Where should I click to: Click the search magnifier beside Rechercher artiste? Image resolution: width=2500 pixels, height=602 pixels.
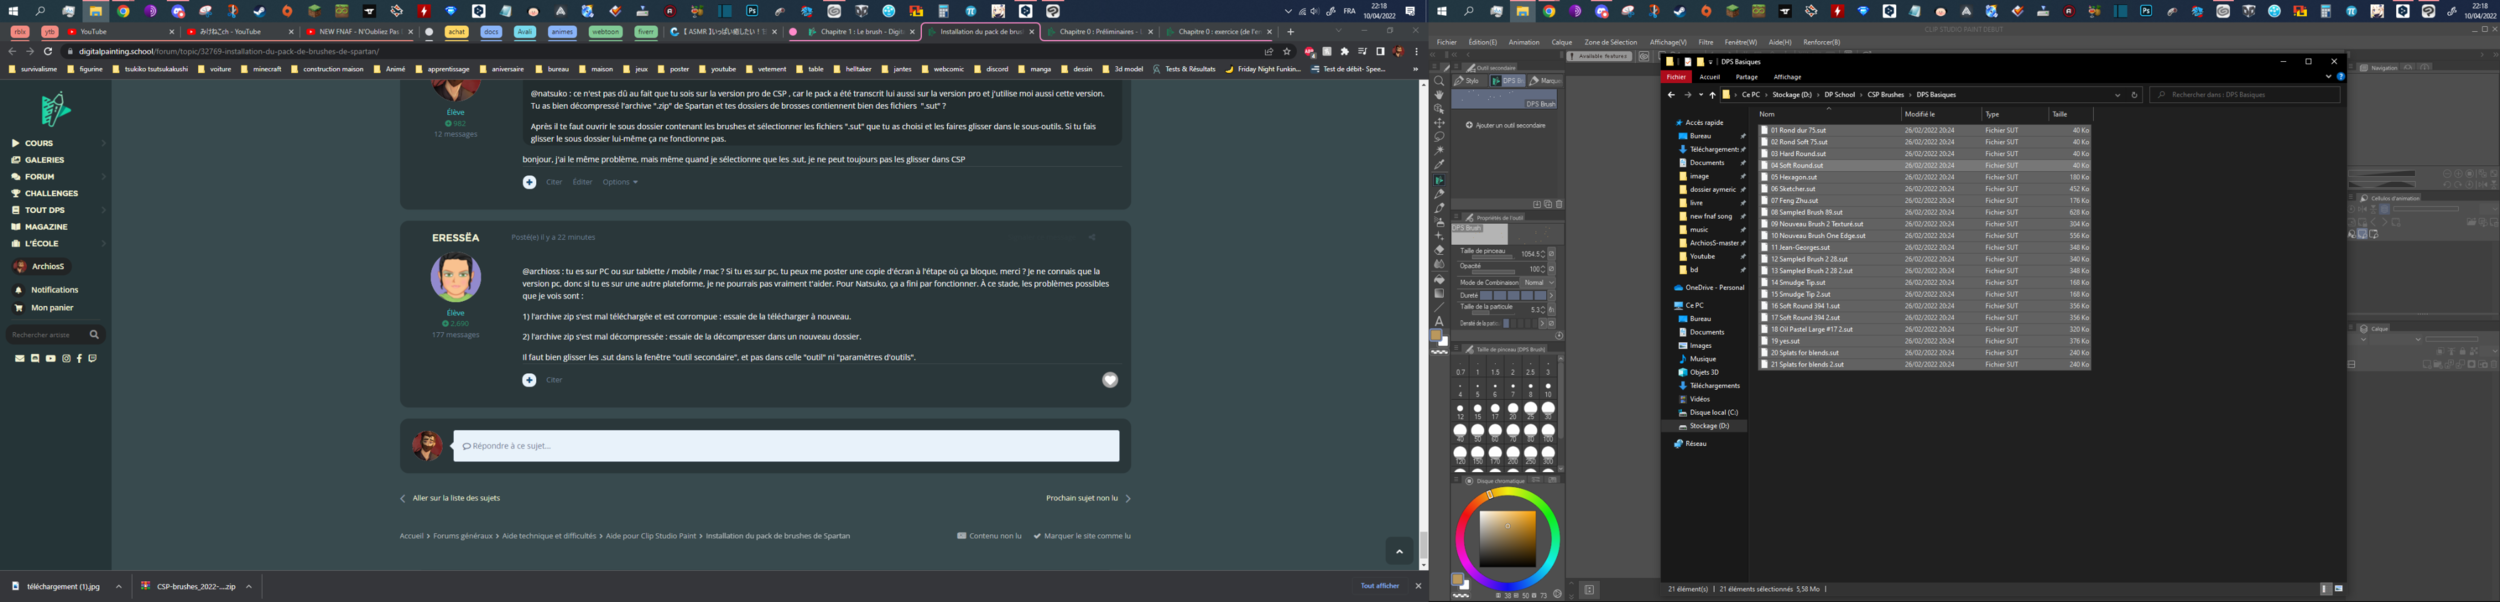coord(94,334)
